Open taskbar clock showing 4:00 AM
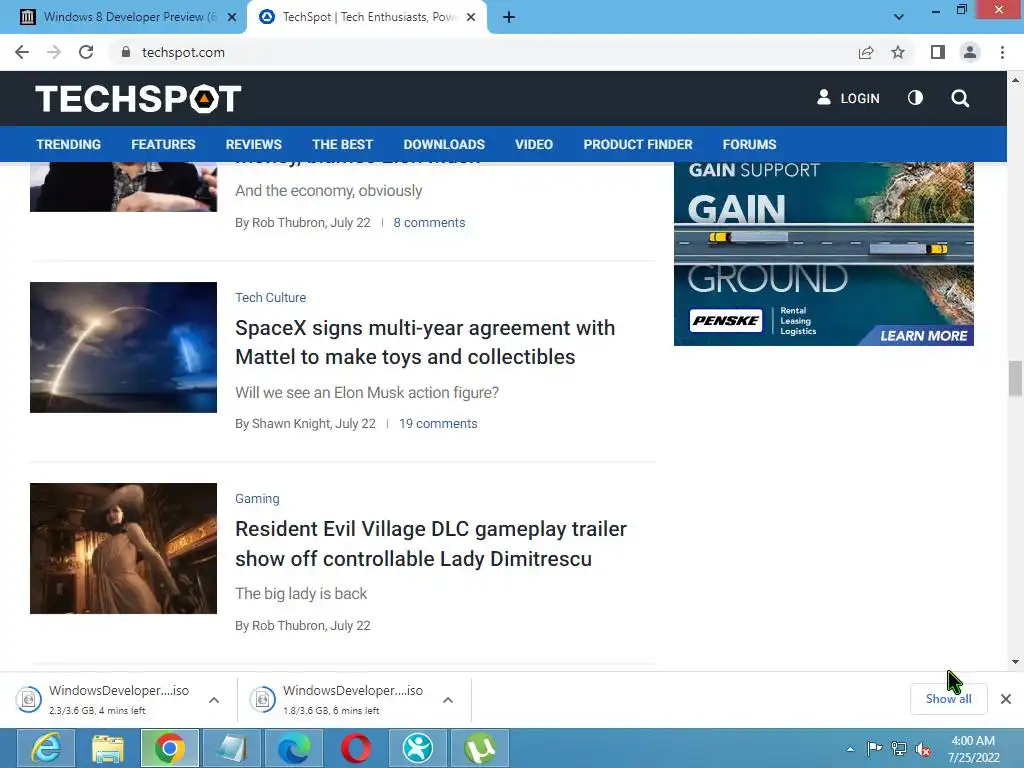 (973, 749)
